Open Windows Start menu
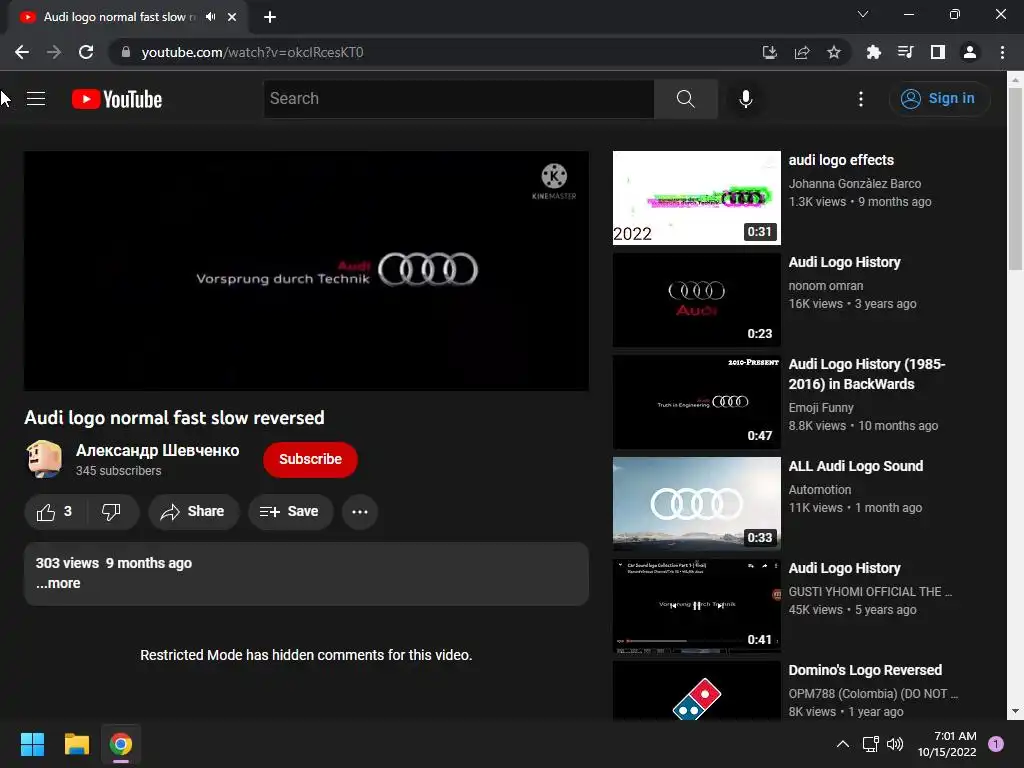1024x768 pixels. pos(32,744)
